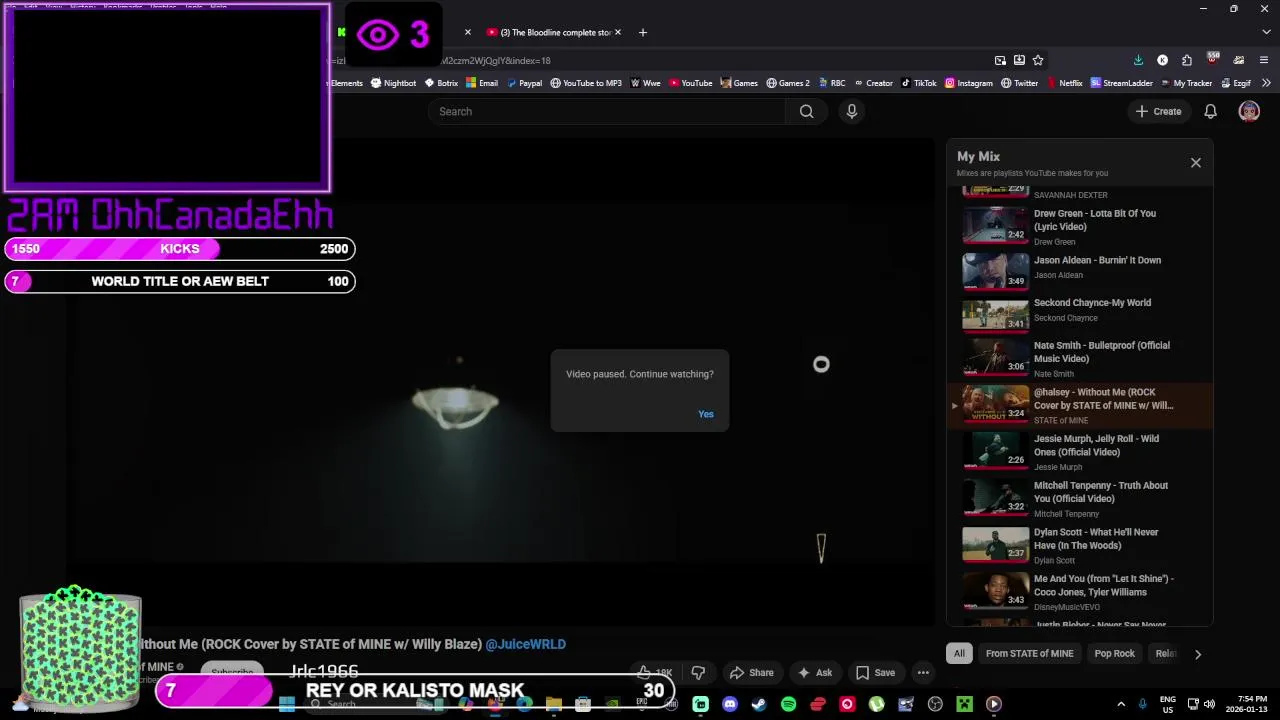Open Email bookmark

(x=482, y=83)
